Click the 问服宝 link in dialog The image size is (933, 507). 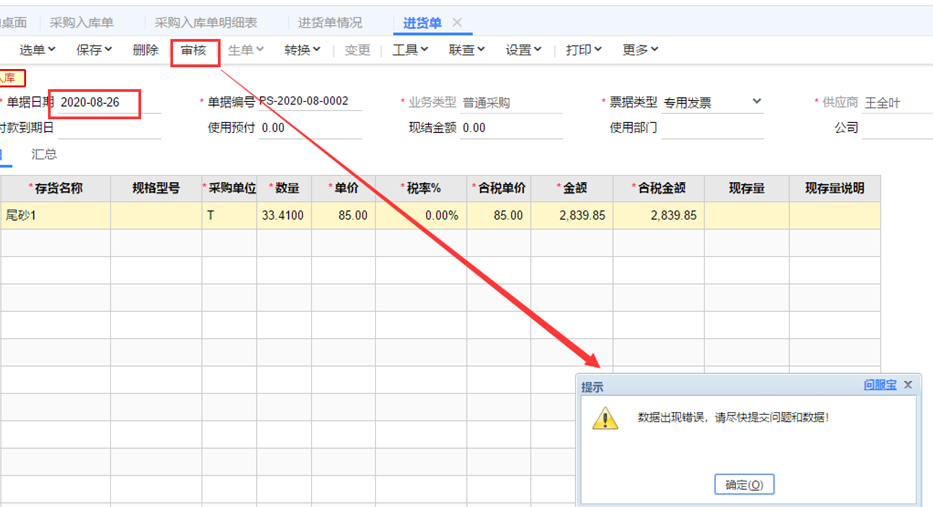[879, 385]
